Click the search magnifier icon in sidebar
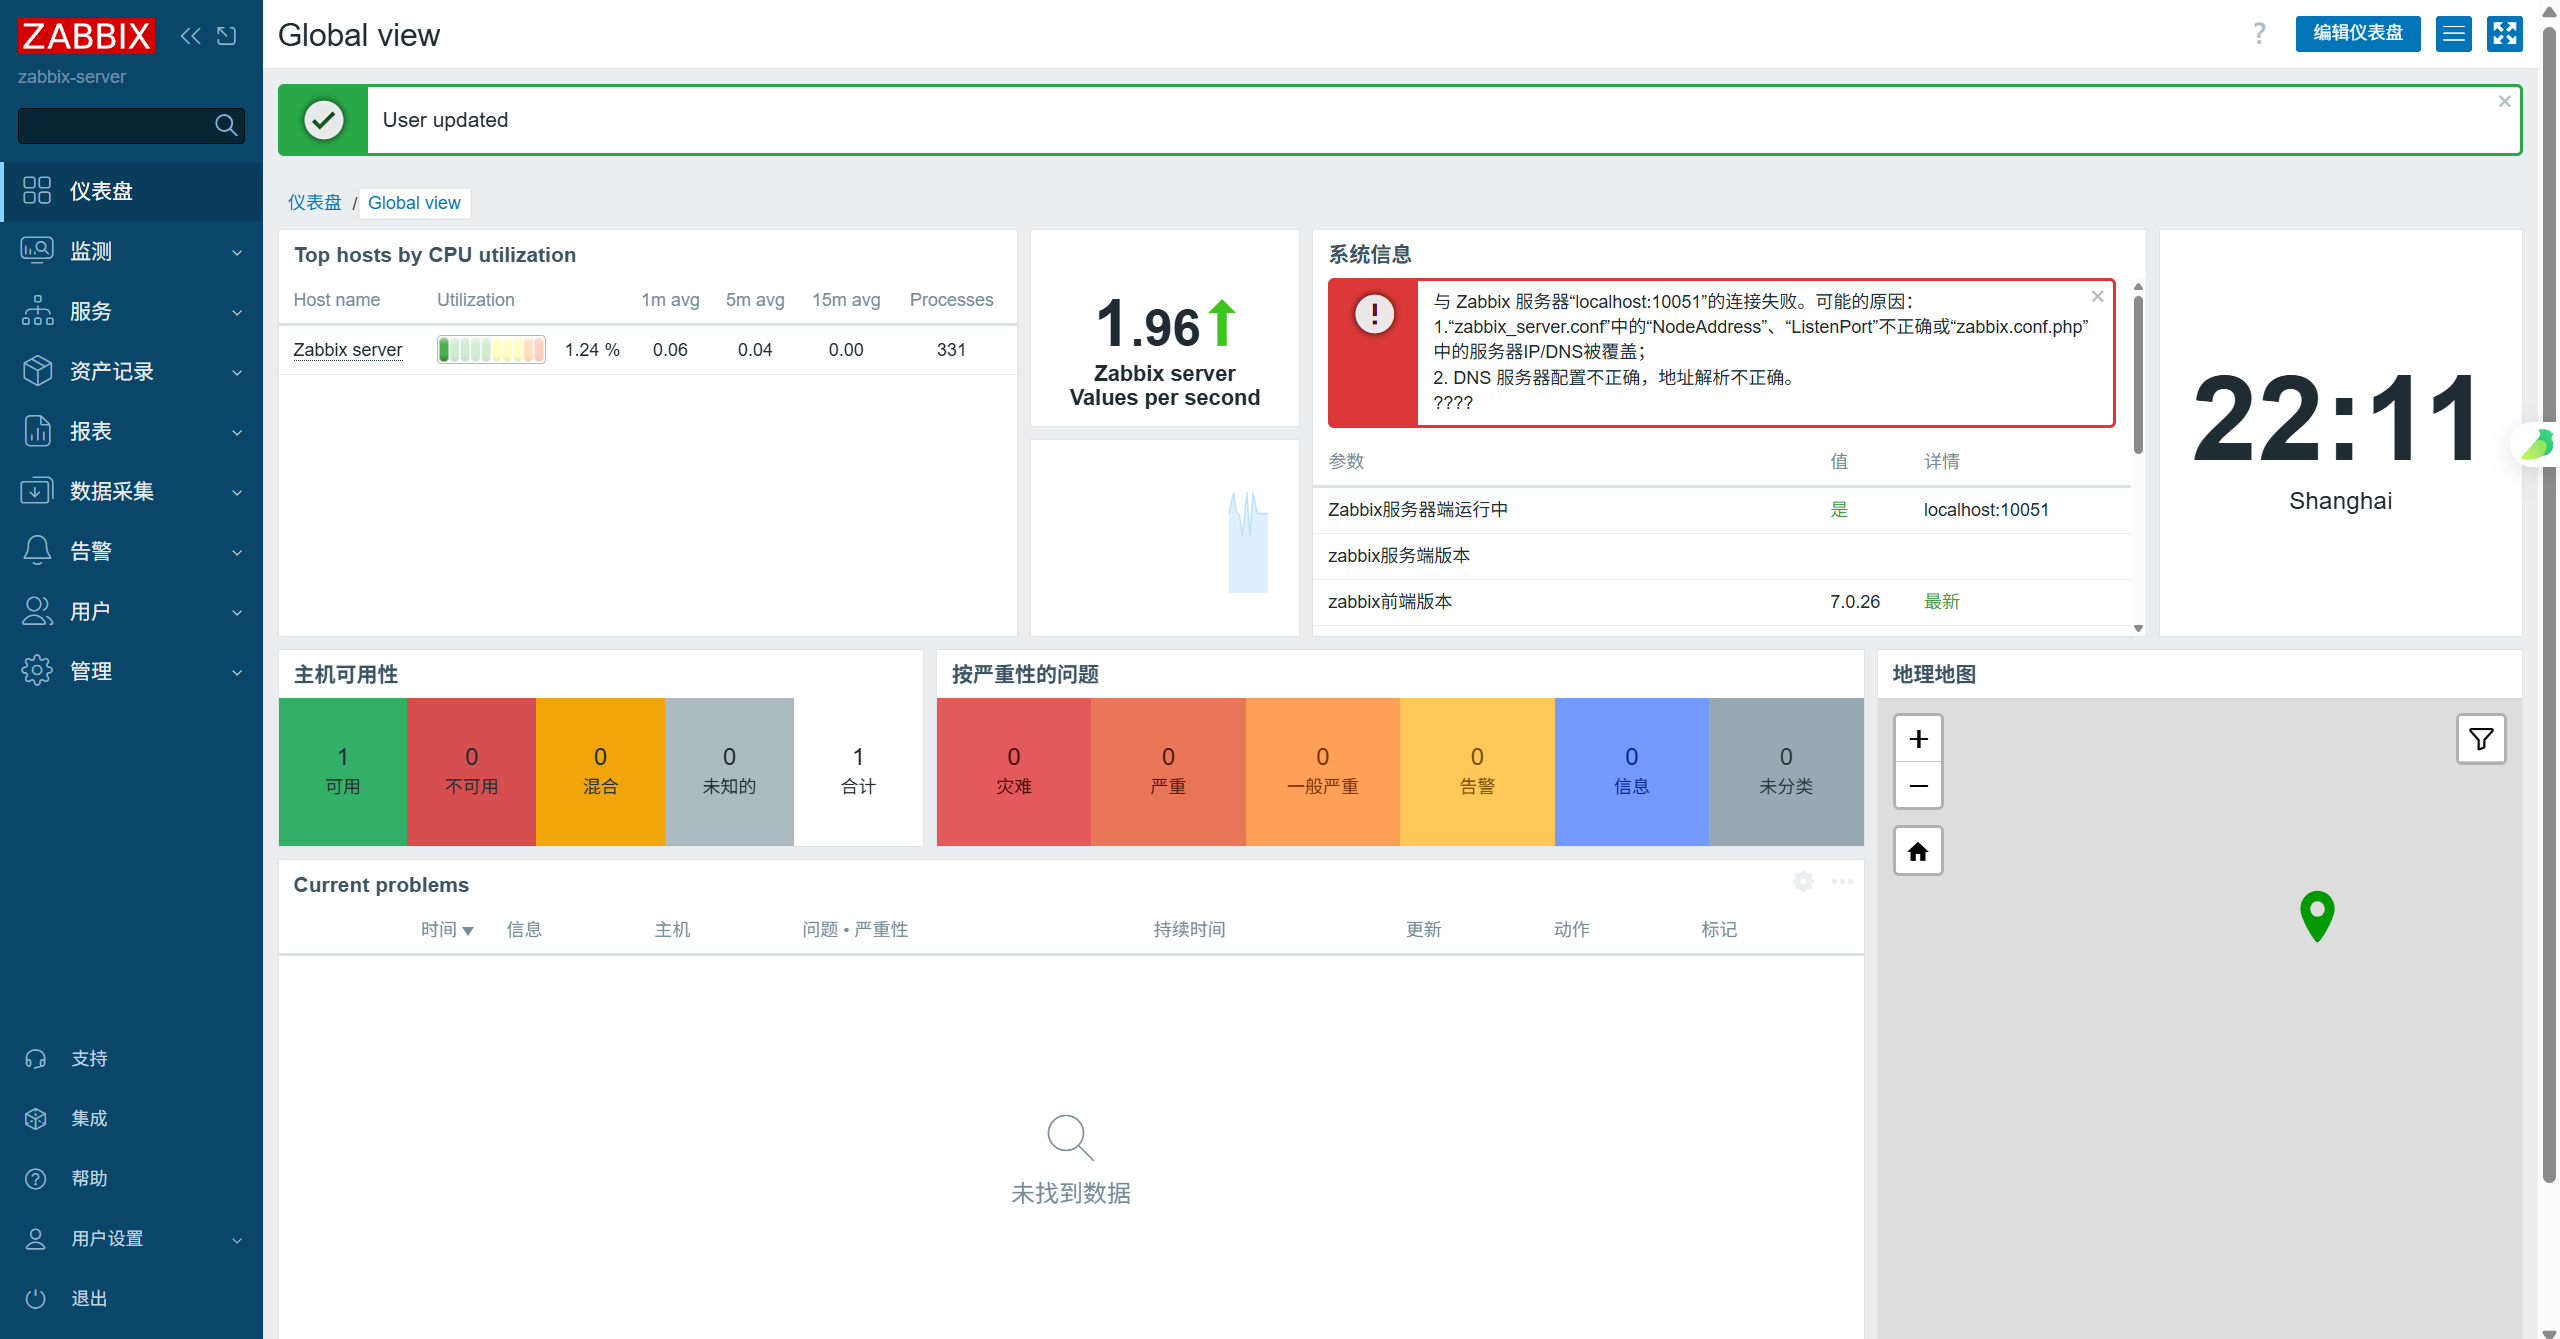The width and height of the screenshot is (2560, 1339). [226, 125]
